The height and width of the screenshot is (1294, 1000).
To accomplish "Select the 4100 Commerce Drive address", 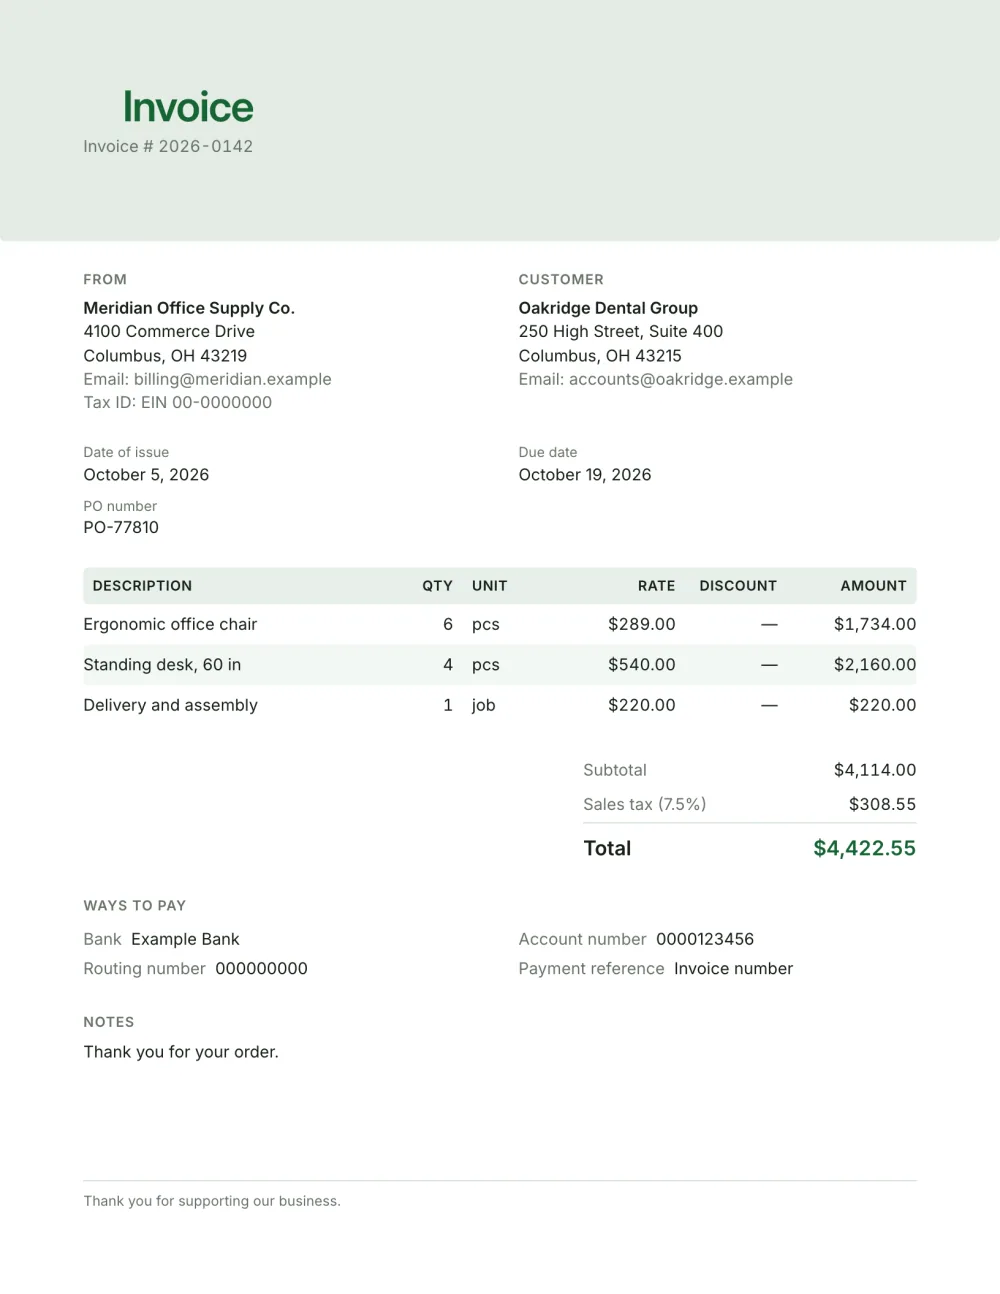I will point(169,331).
